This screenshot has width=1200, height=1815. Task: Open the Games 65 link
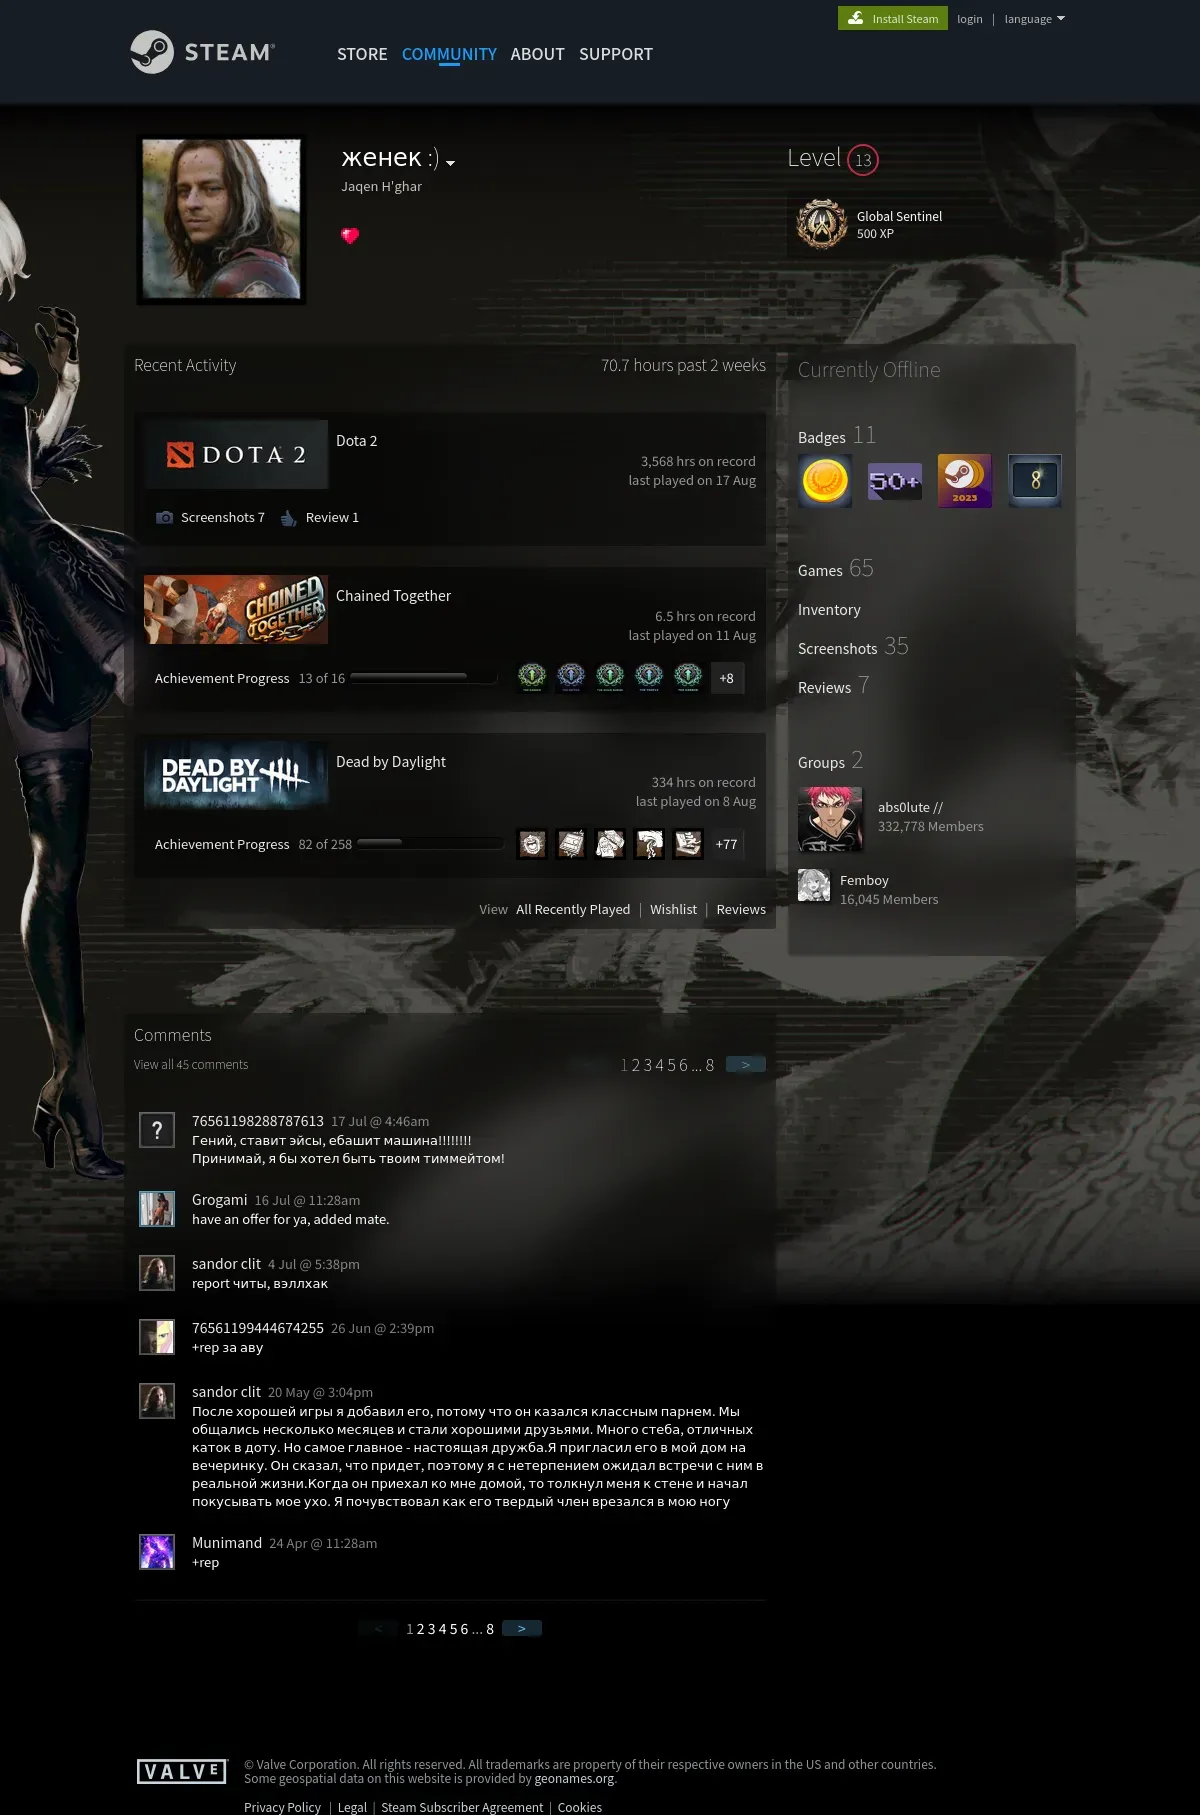[836, 569]
